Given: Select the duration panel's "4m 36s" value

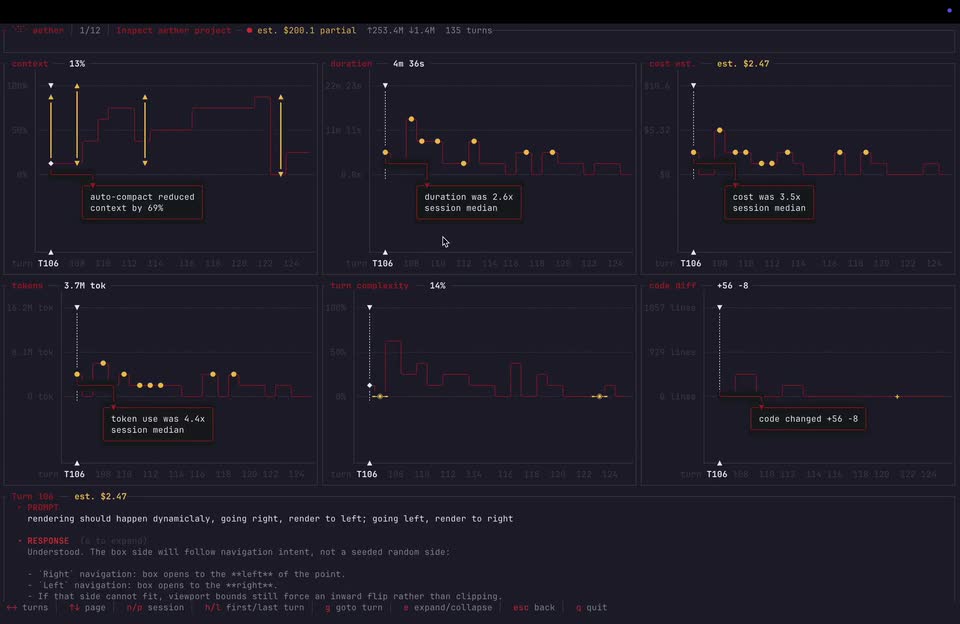Looking at the screenshot, I should tap(408, 64).
